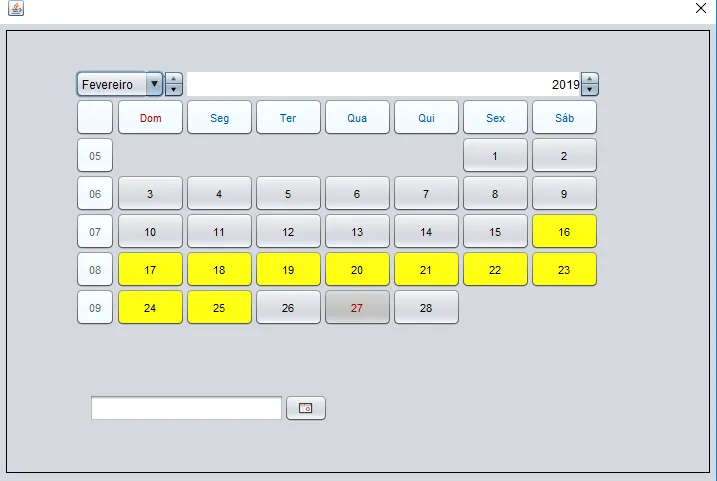This screenshot has width=717, height=481.
Task: Select week number 07 cell
Action: pos(95,231)
